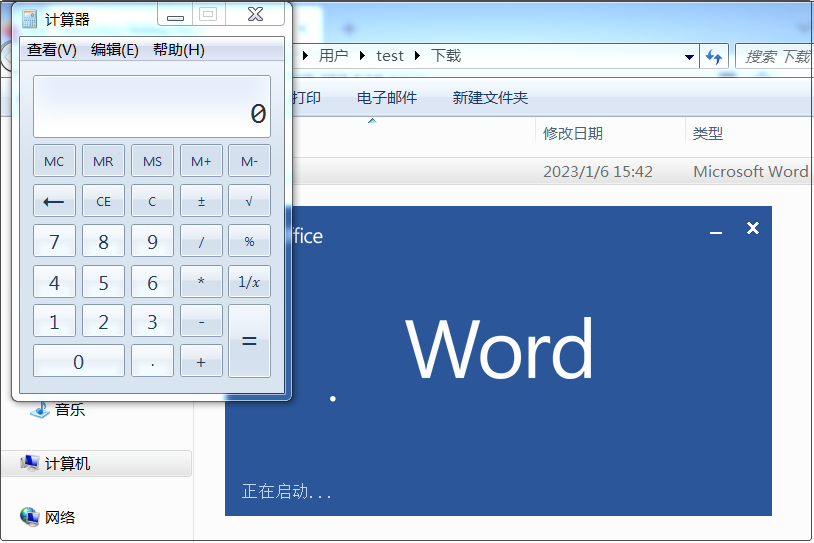This screenshot has height=543, width=814.
Task: Click the MC memory clear button
Action: point(54,161)
